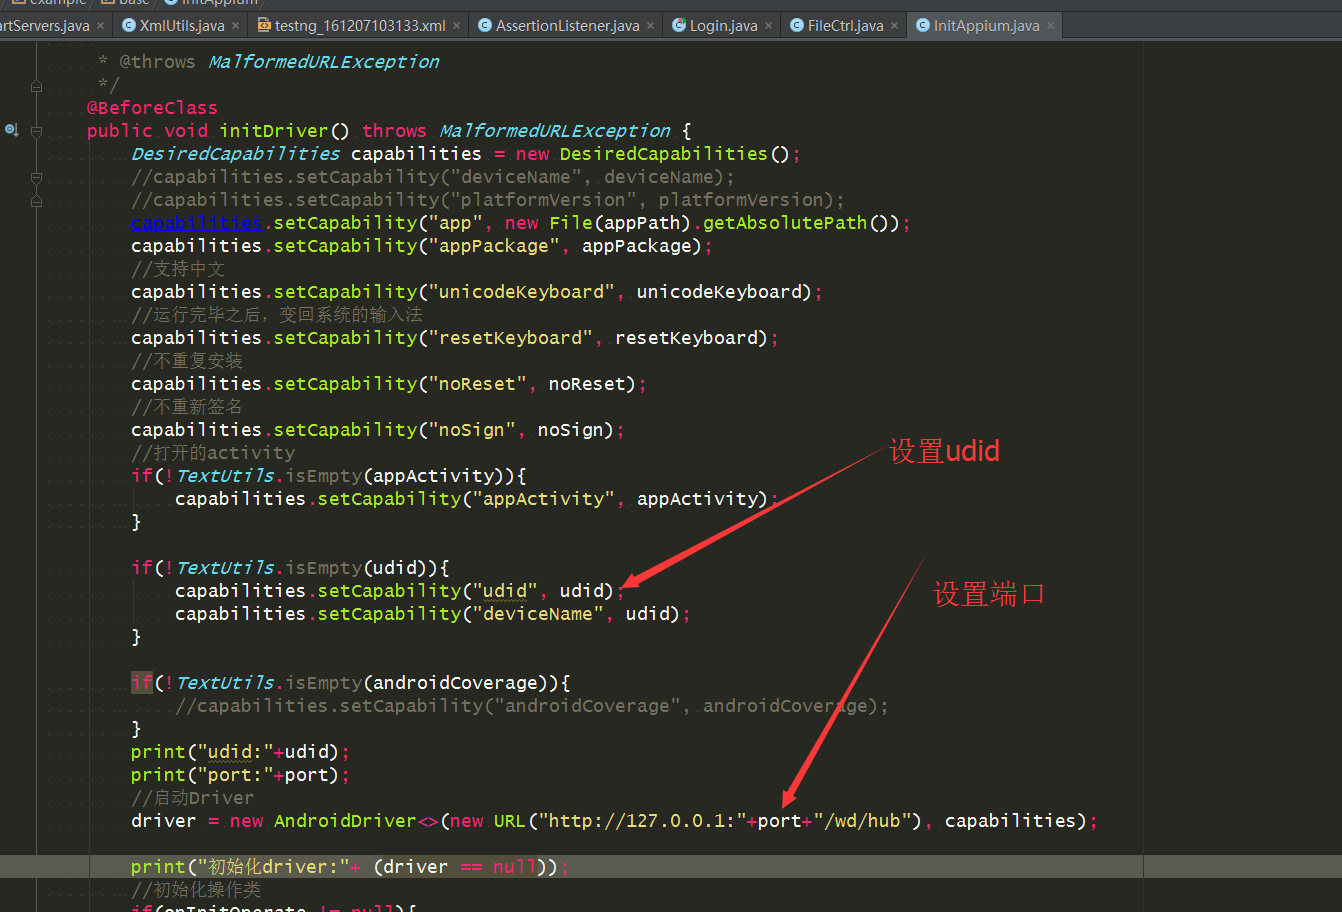The height and width of the screenshot is (912, 1342).
Task: Click the "http://127.0.0.1:" URL string
Action: [x=642, y=821]
